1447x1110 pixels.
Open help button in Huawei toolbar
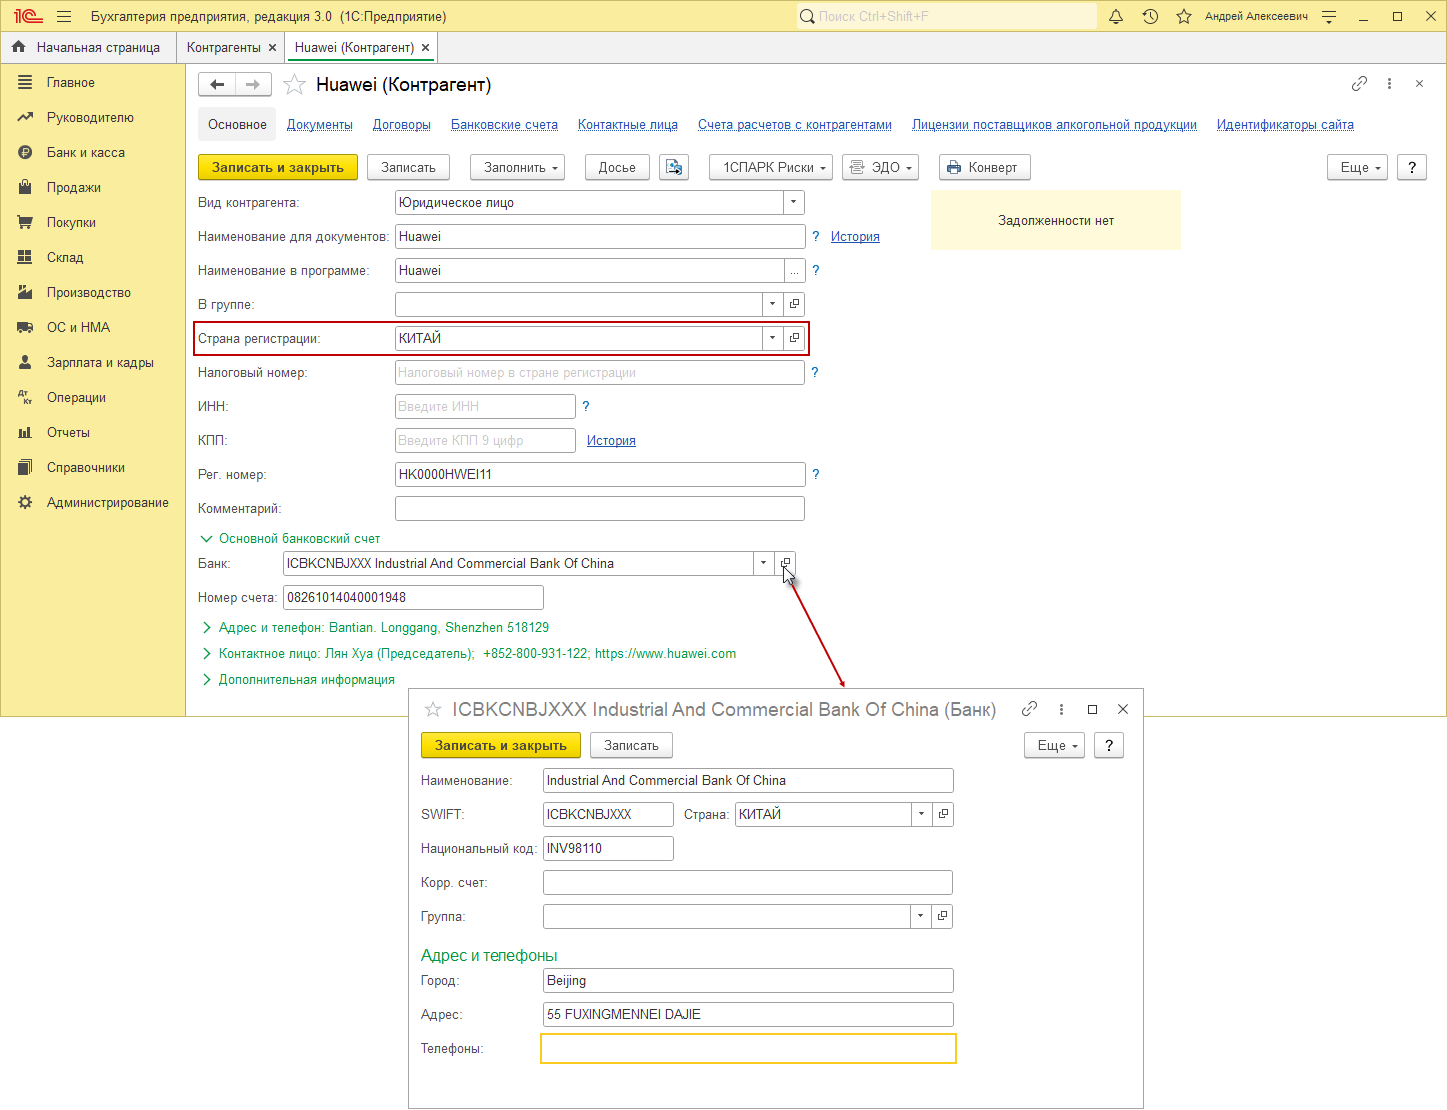click(x=1412, y=167)
